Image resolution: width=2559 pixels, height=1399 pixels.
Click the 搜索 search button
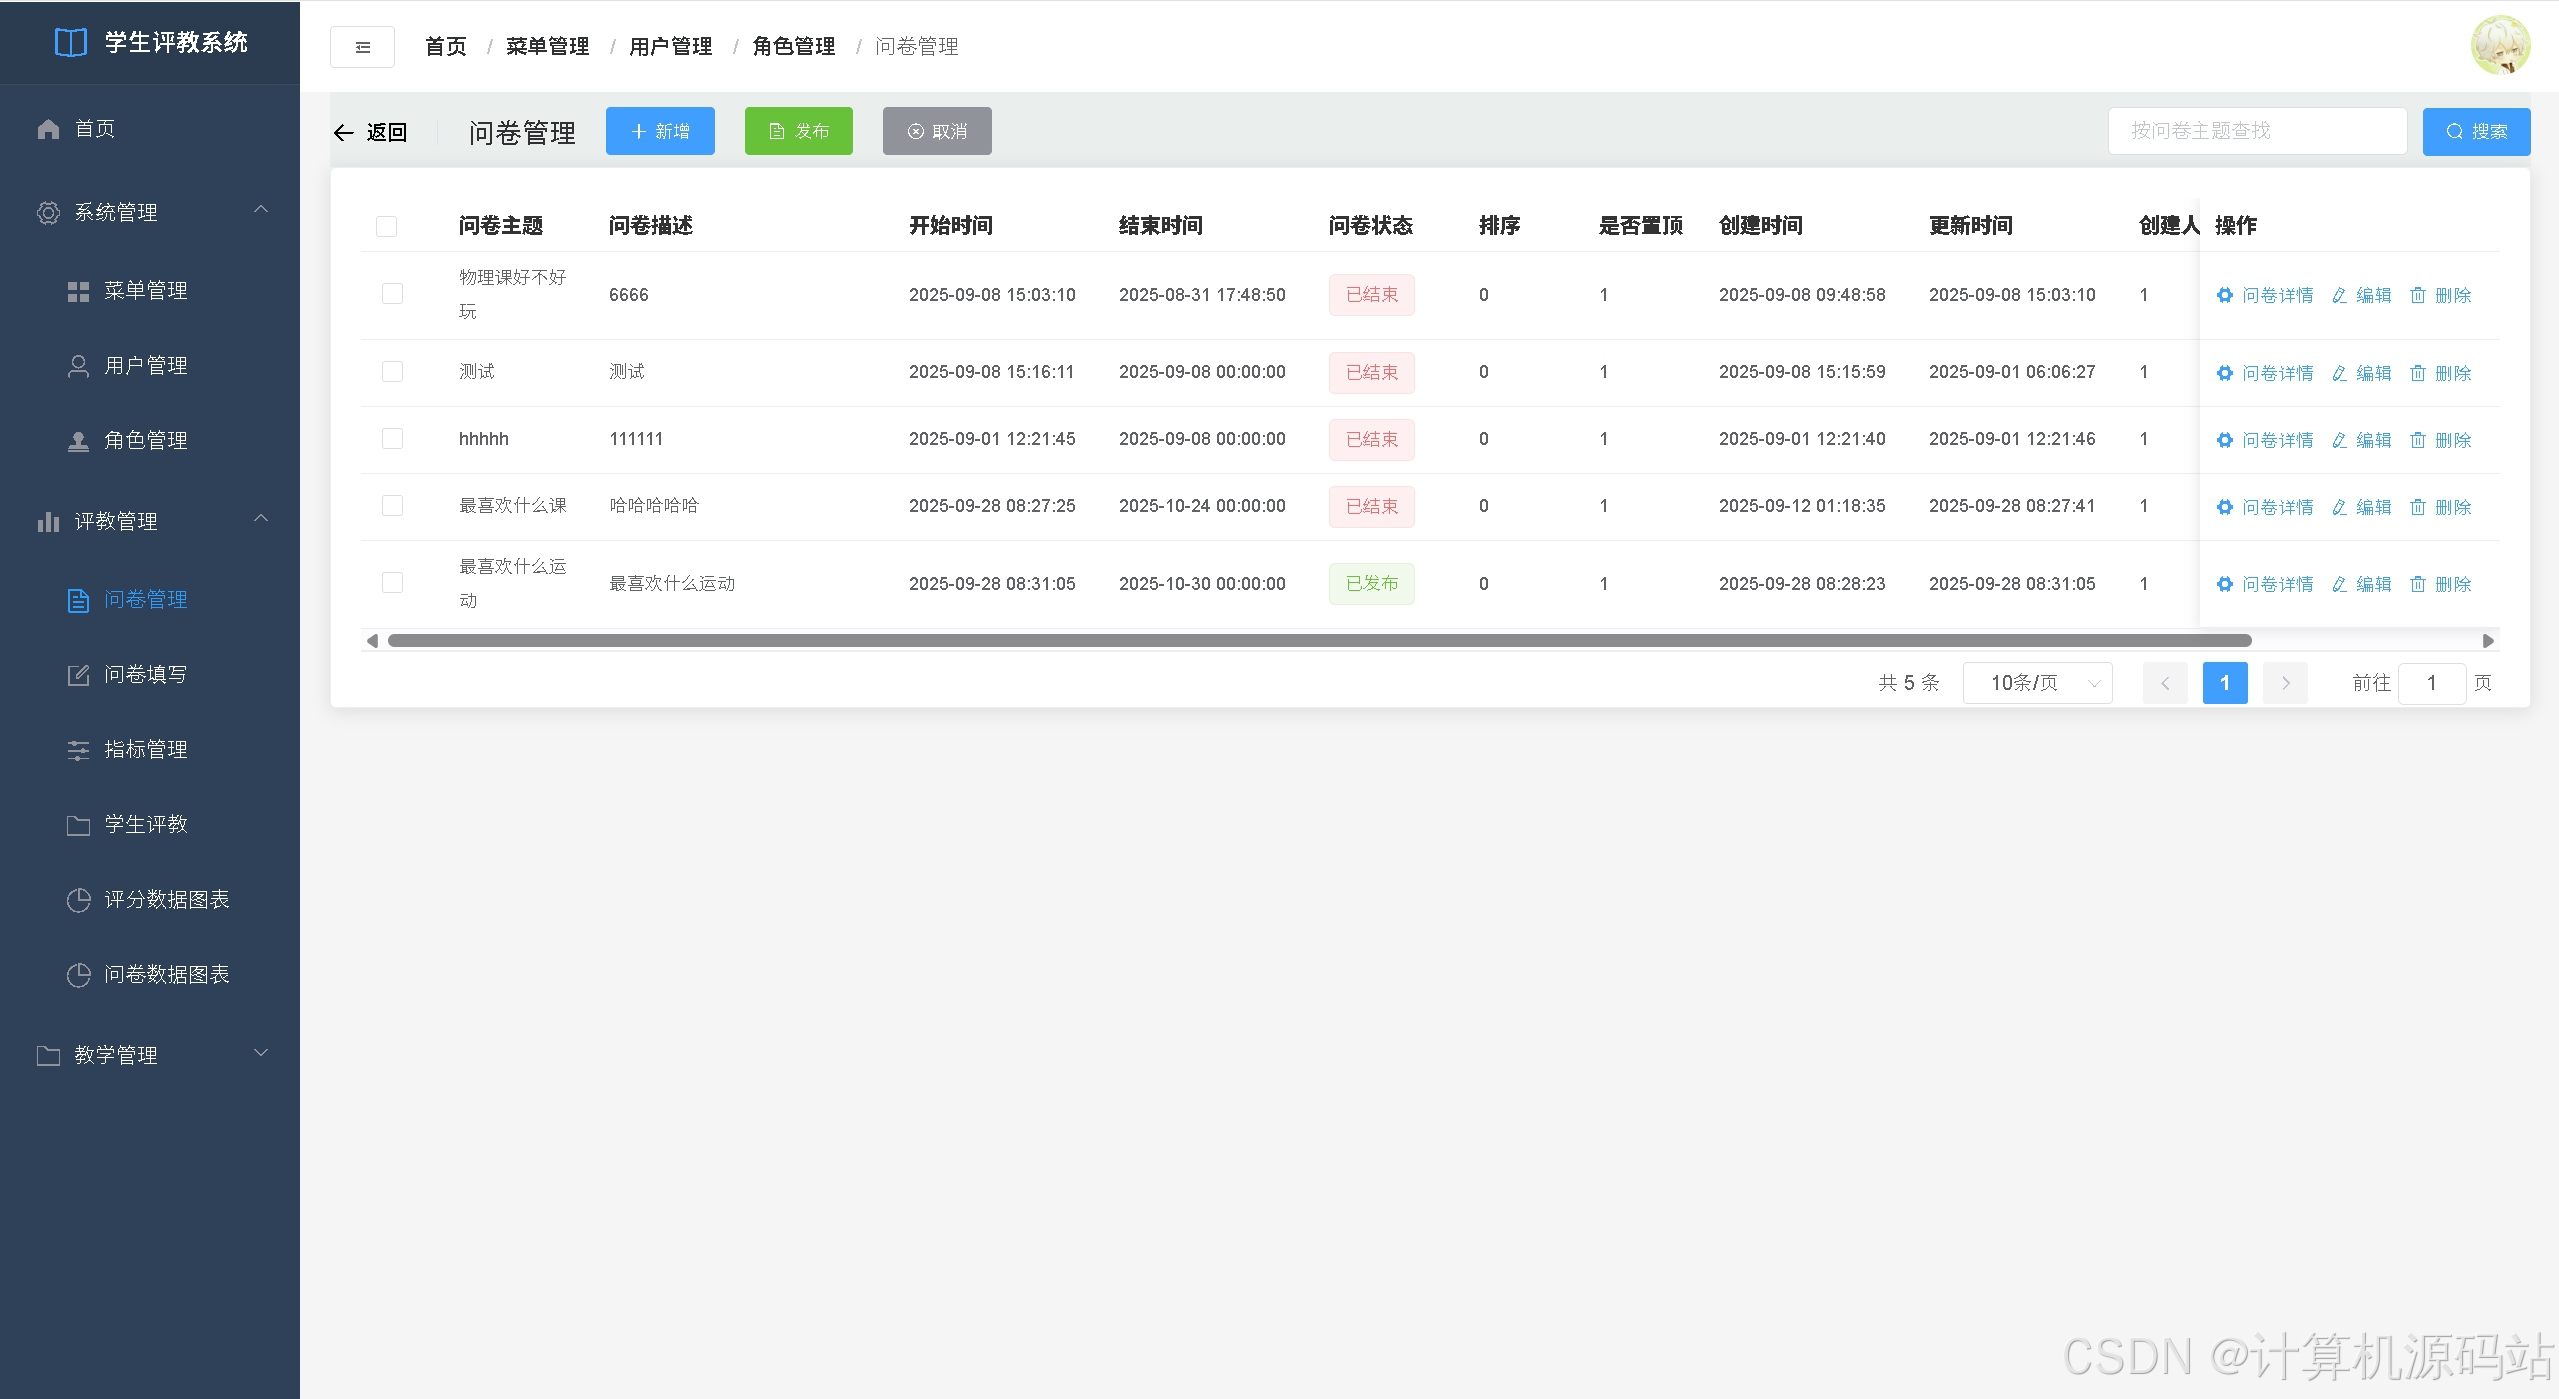pos(2476,132)
